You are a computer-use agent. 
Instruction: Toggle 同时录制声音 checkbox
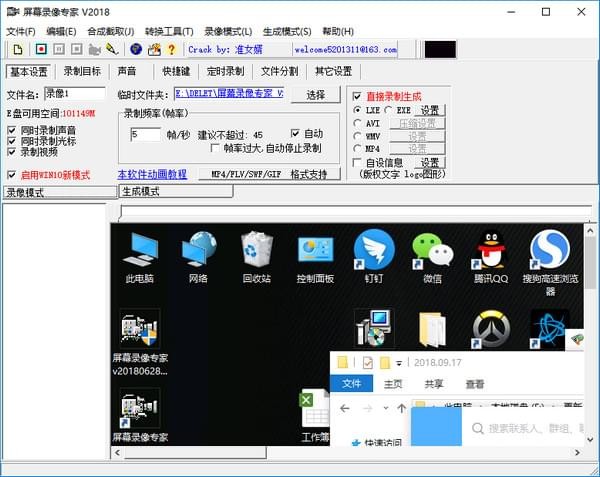coord(11,130)
